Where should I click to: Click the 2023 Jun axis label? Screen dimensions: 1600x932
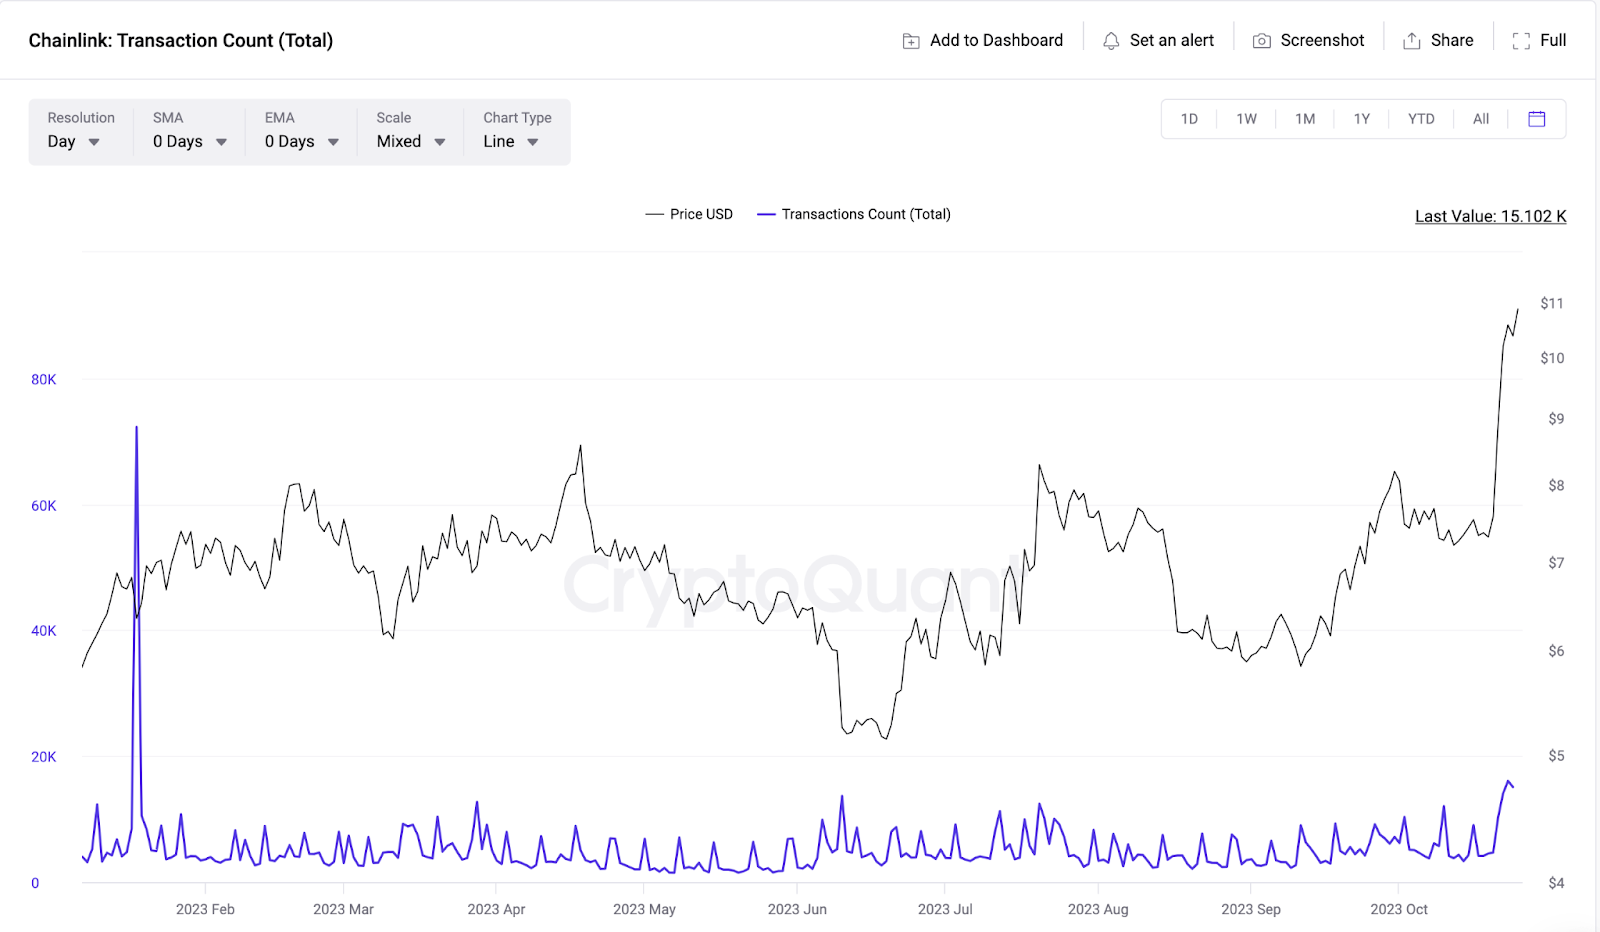coord(797,909)
